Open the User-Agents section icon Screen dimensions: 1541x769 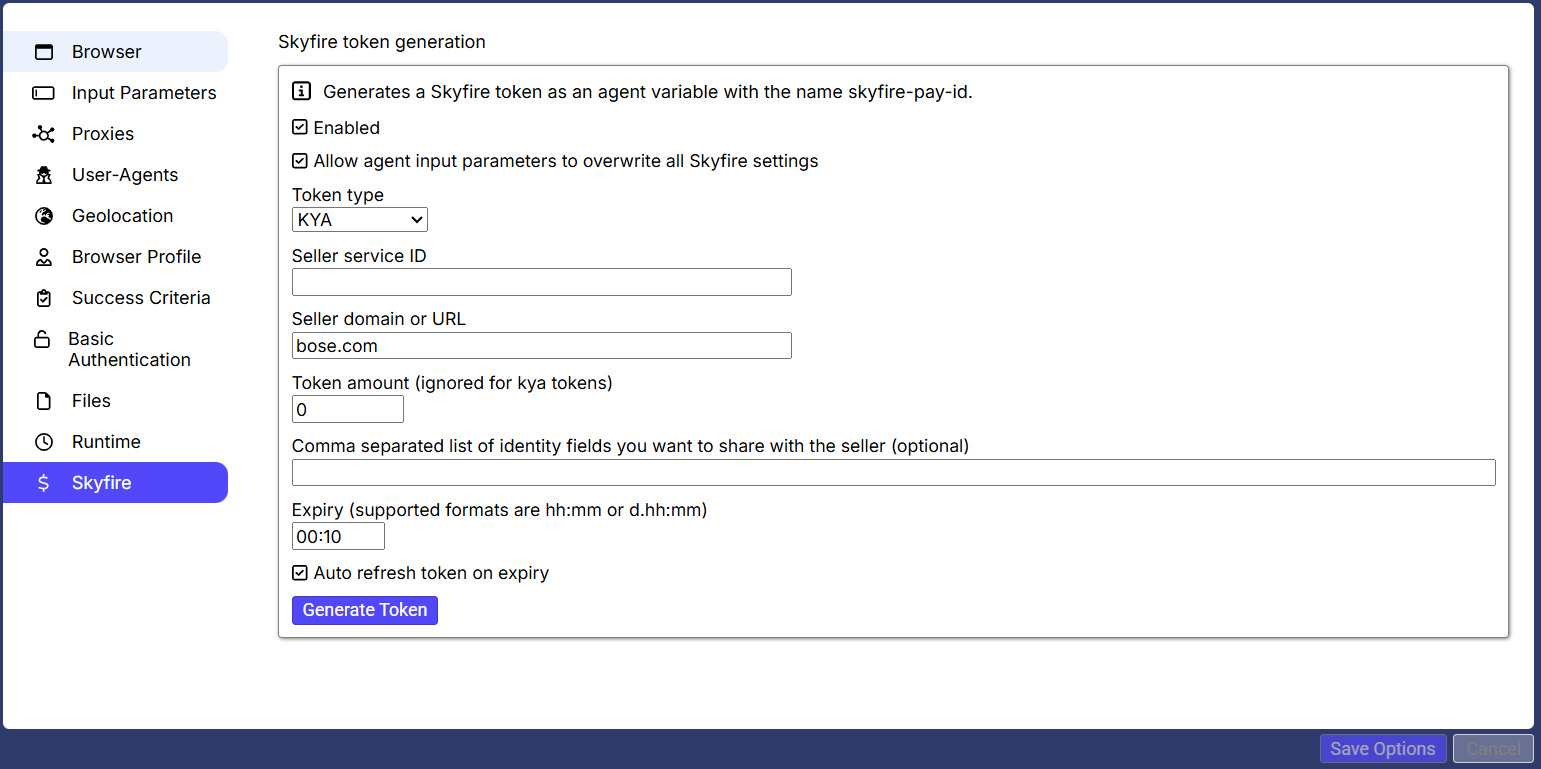[x=44, y=174]
